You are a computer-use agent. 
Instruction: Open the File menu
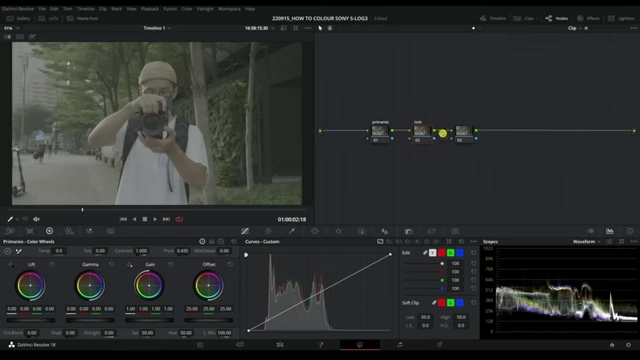42,9
